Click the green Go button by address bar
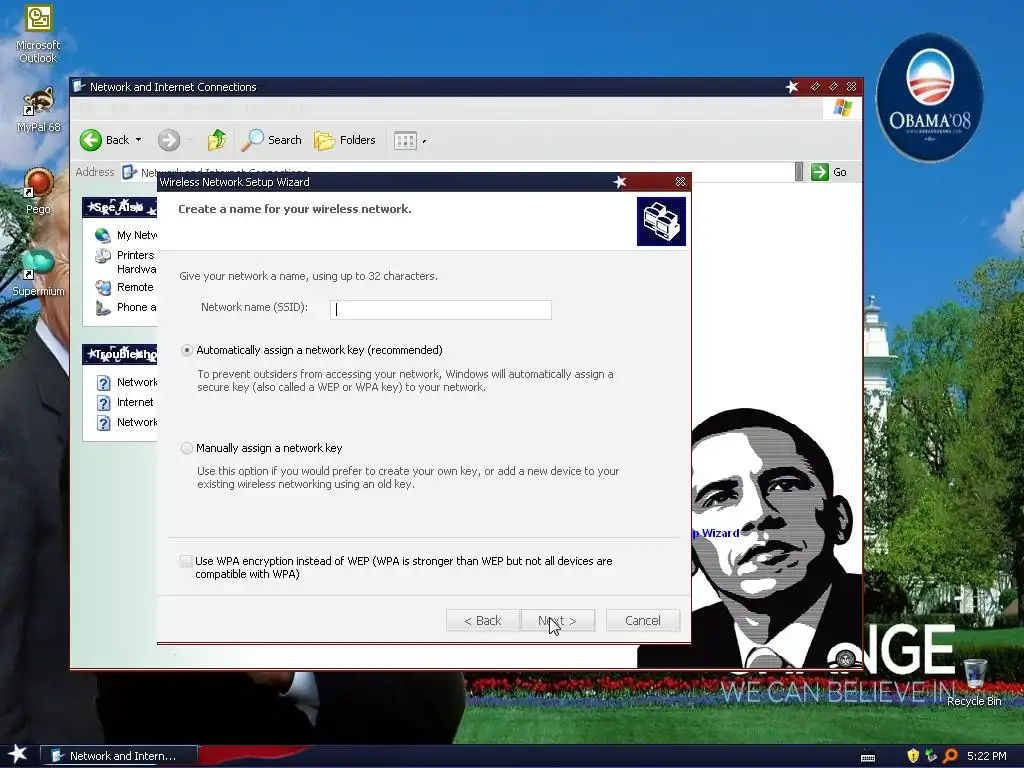This screenshot has height=768, width=1024. pos(829,172)
